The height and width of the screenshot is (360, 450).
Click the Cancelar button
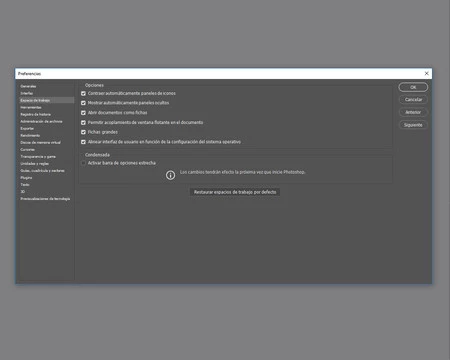click(413, 100)
